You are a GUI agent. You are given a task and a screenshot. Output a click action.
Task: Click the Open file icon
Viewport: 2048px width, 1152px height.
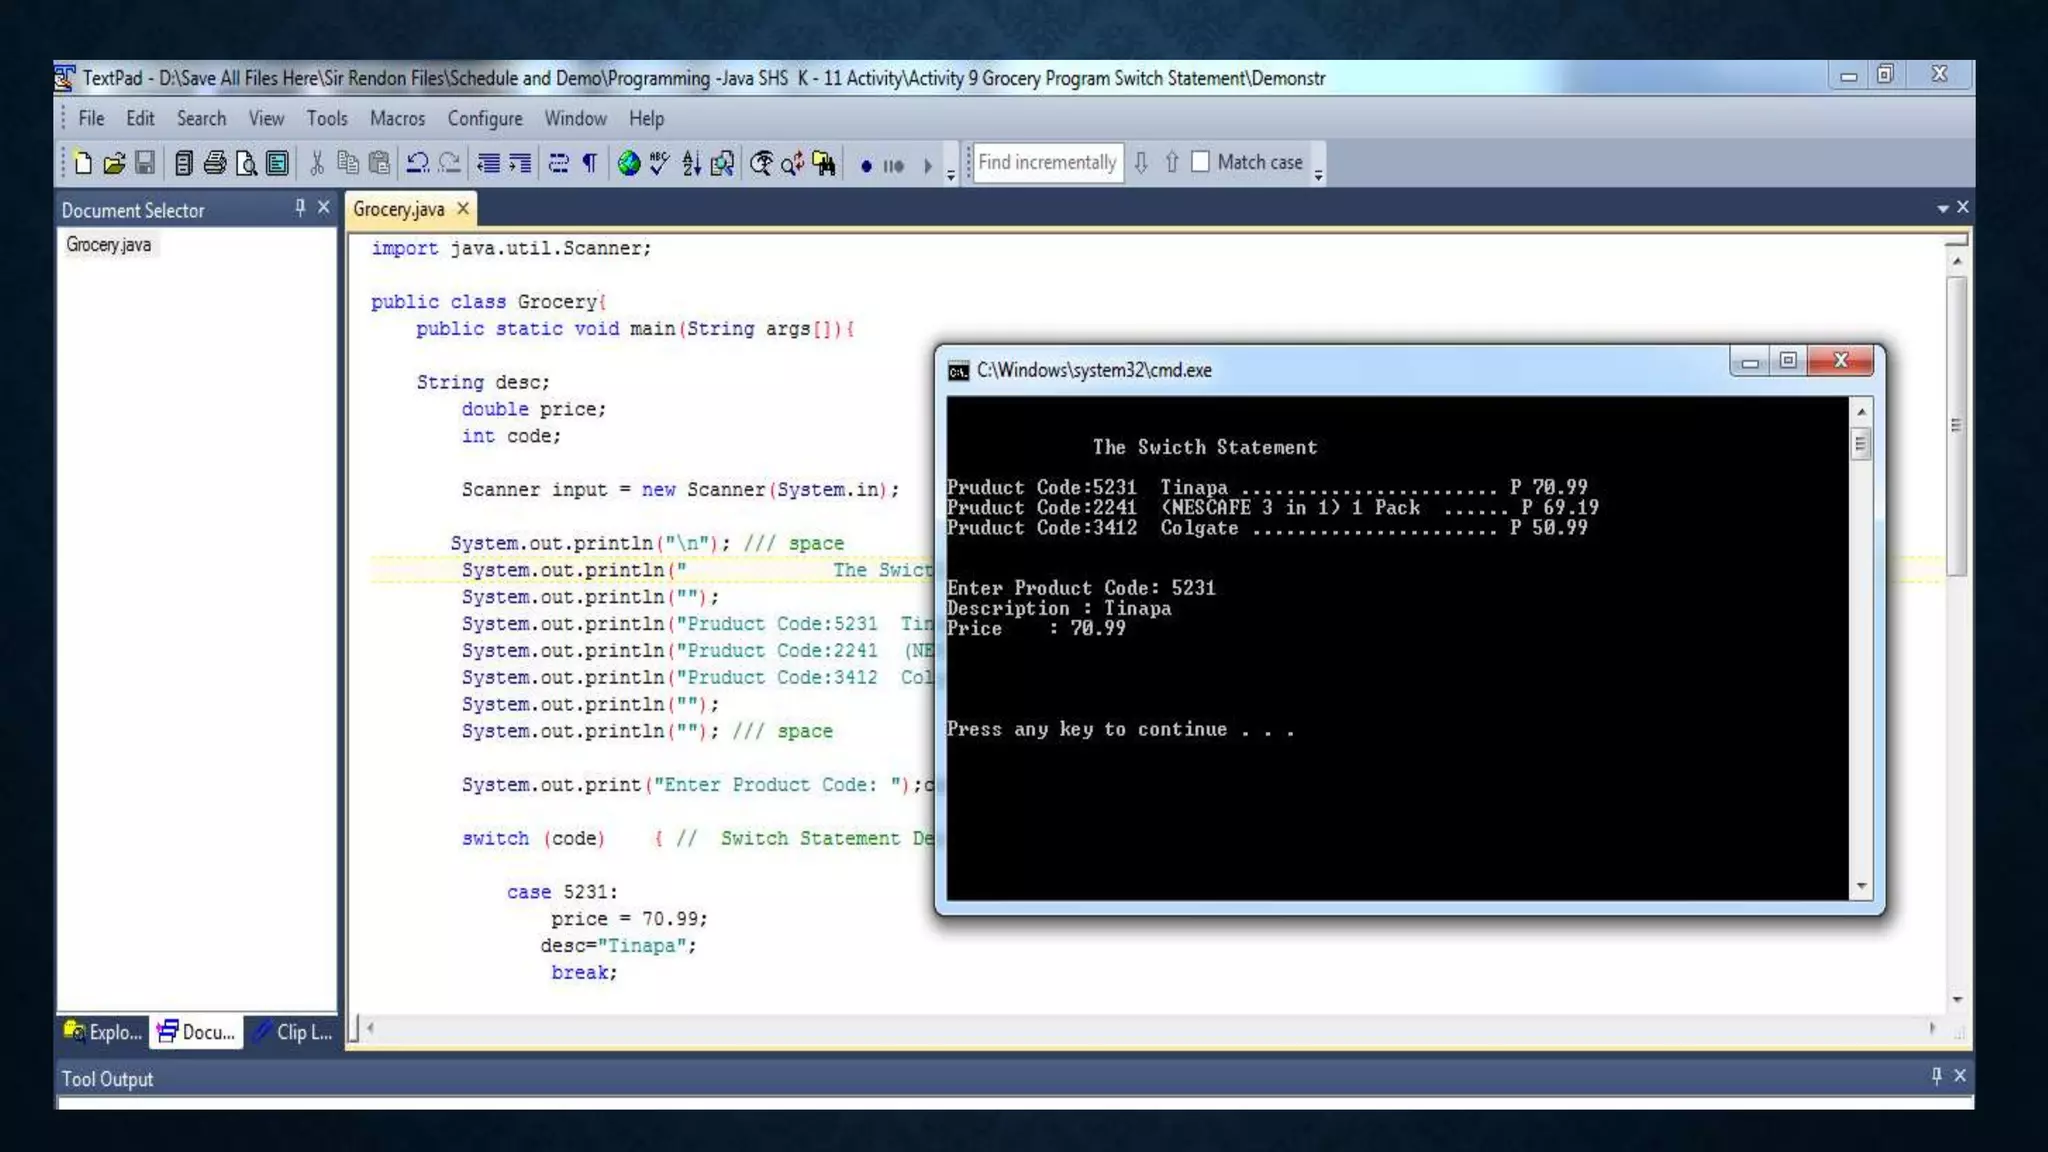coord(114,163)
